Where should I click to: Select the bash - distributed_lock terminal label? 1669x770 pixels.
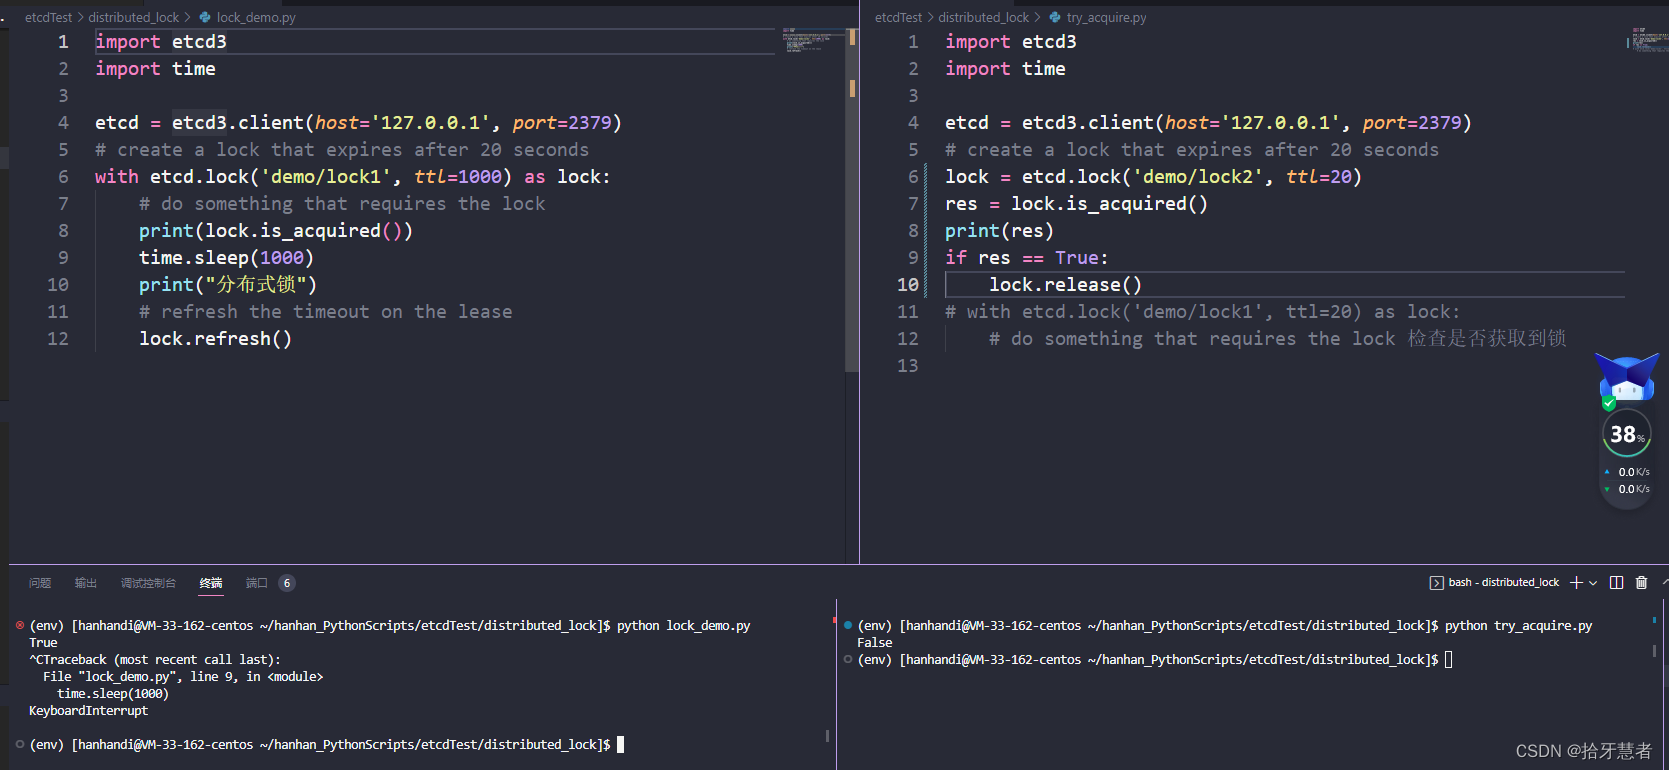(x=1503, y=582)
